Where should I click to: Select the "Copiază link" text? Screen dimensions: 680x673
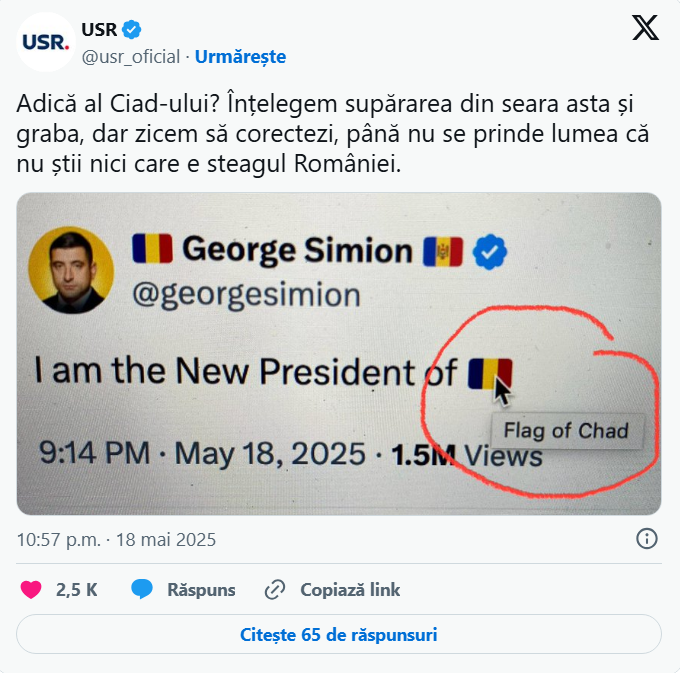point(350,590)
